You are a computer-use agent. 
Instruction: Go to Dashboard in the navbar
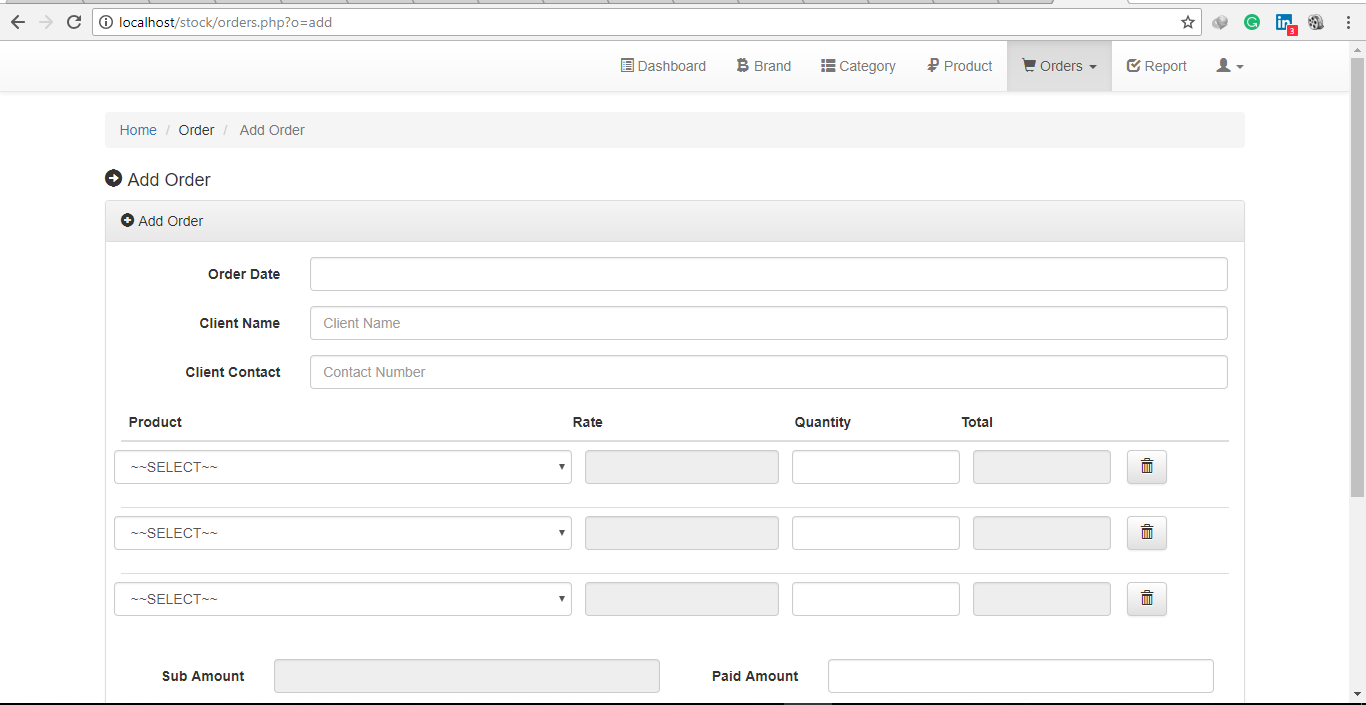663,66
